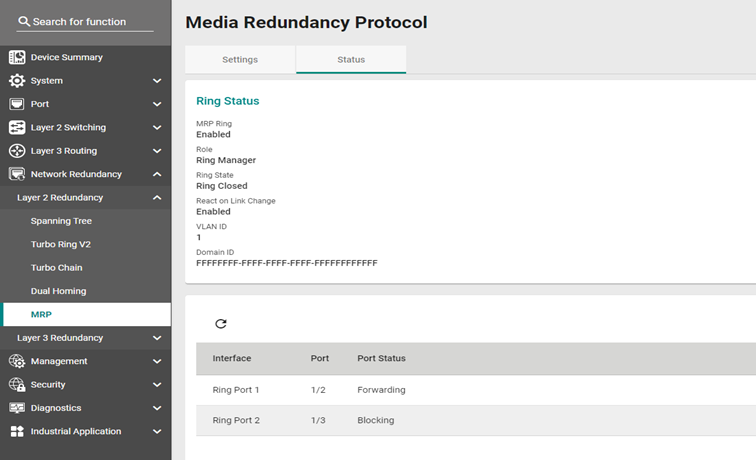Click the System gear icon
The height and width of the screenshot is (460, 756).
[x=17, y=81]
